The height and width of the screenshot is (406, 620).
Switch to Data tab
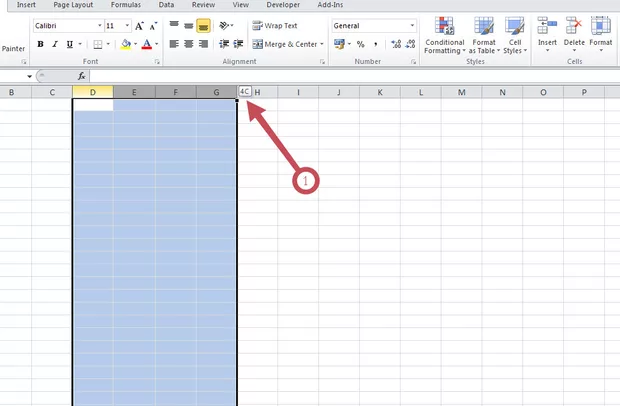[166, 5]
